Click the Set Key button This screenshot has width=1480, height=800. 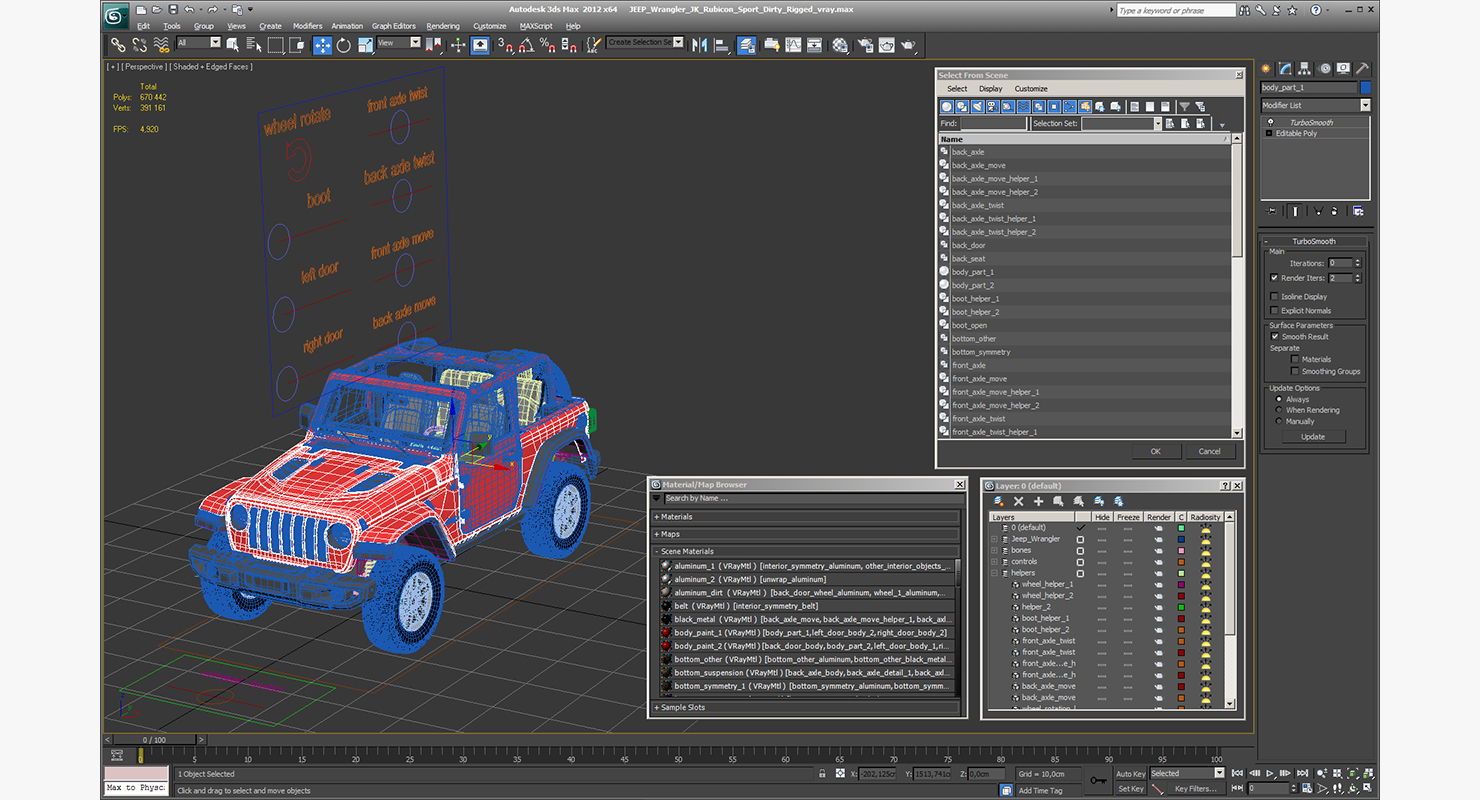tap(1130, 788)
